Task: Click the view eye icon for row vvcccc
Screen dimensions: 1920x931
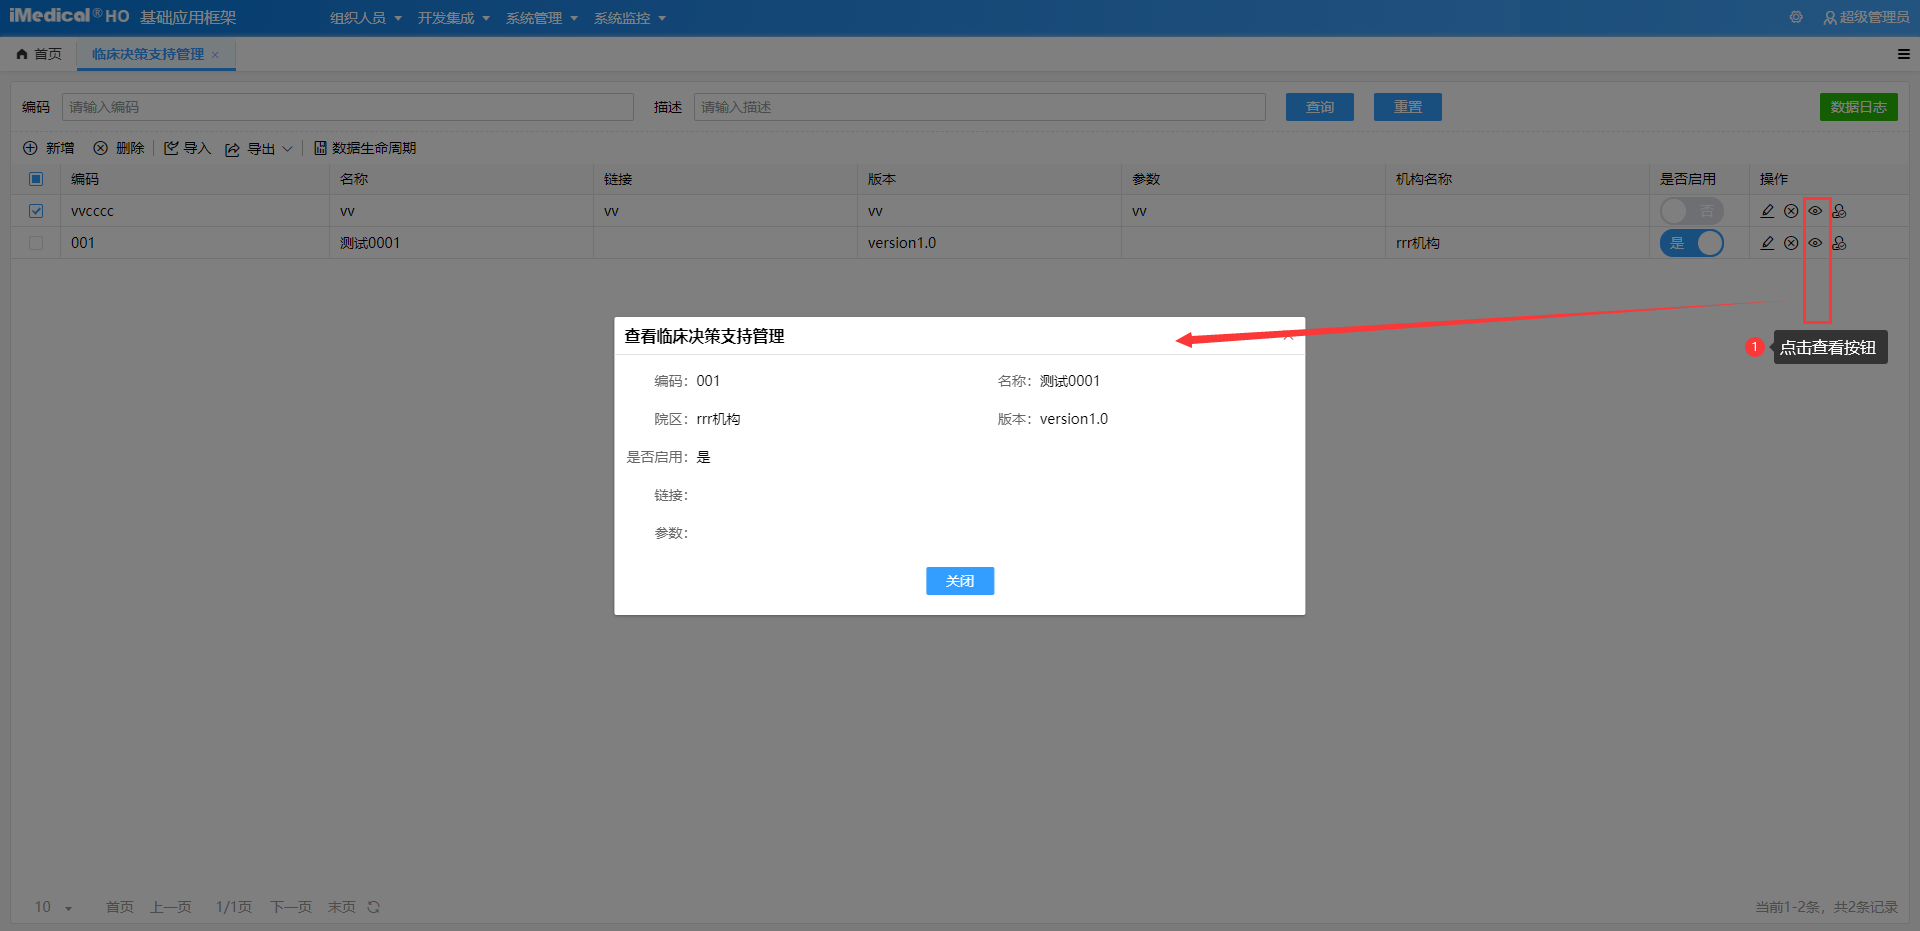Action: [x=1815, y=211]
